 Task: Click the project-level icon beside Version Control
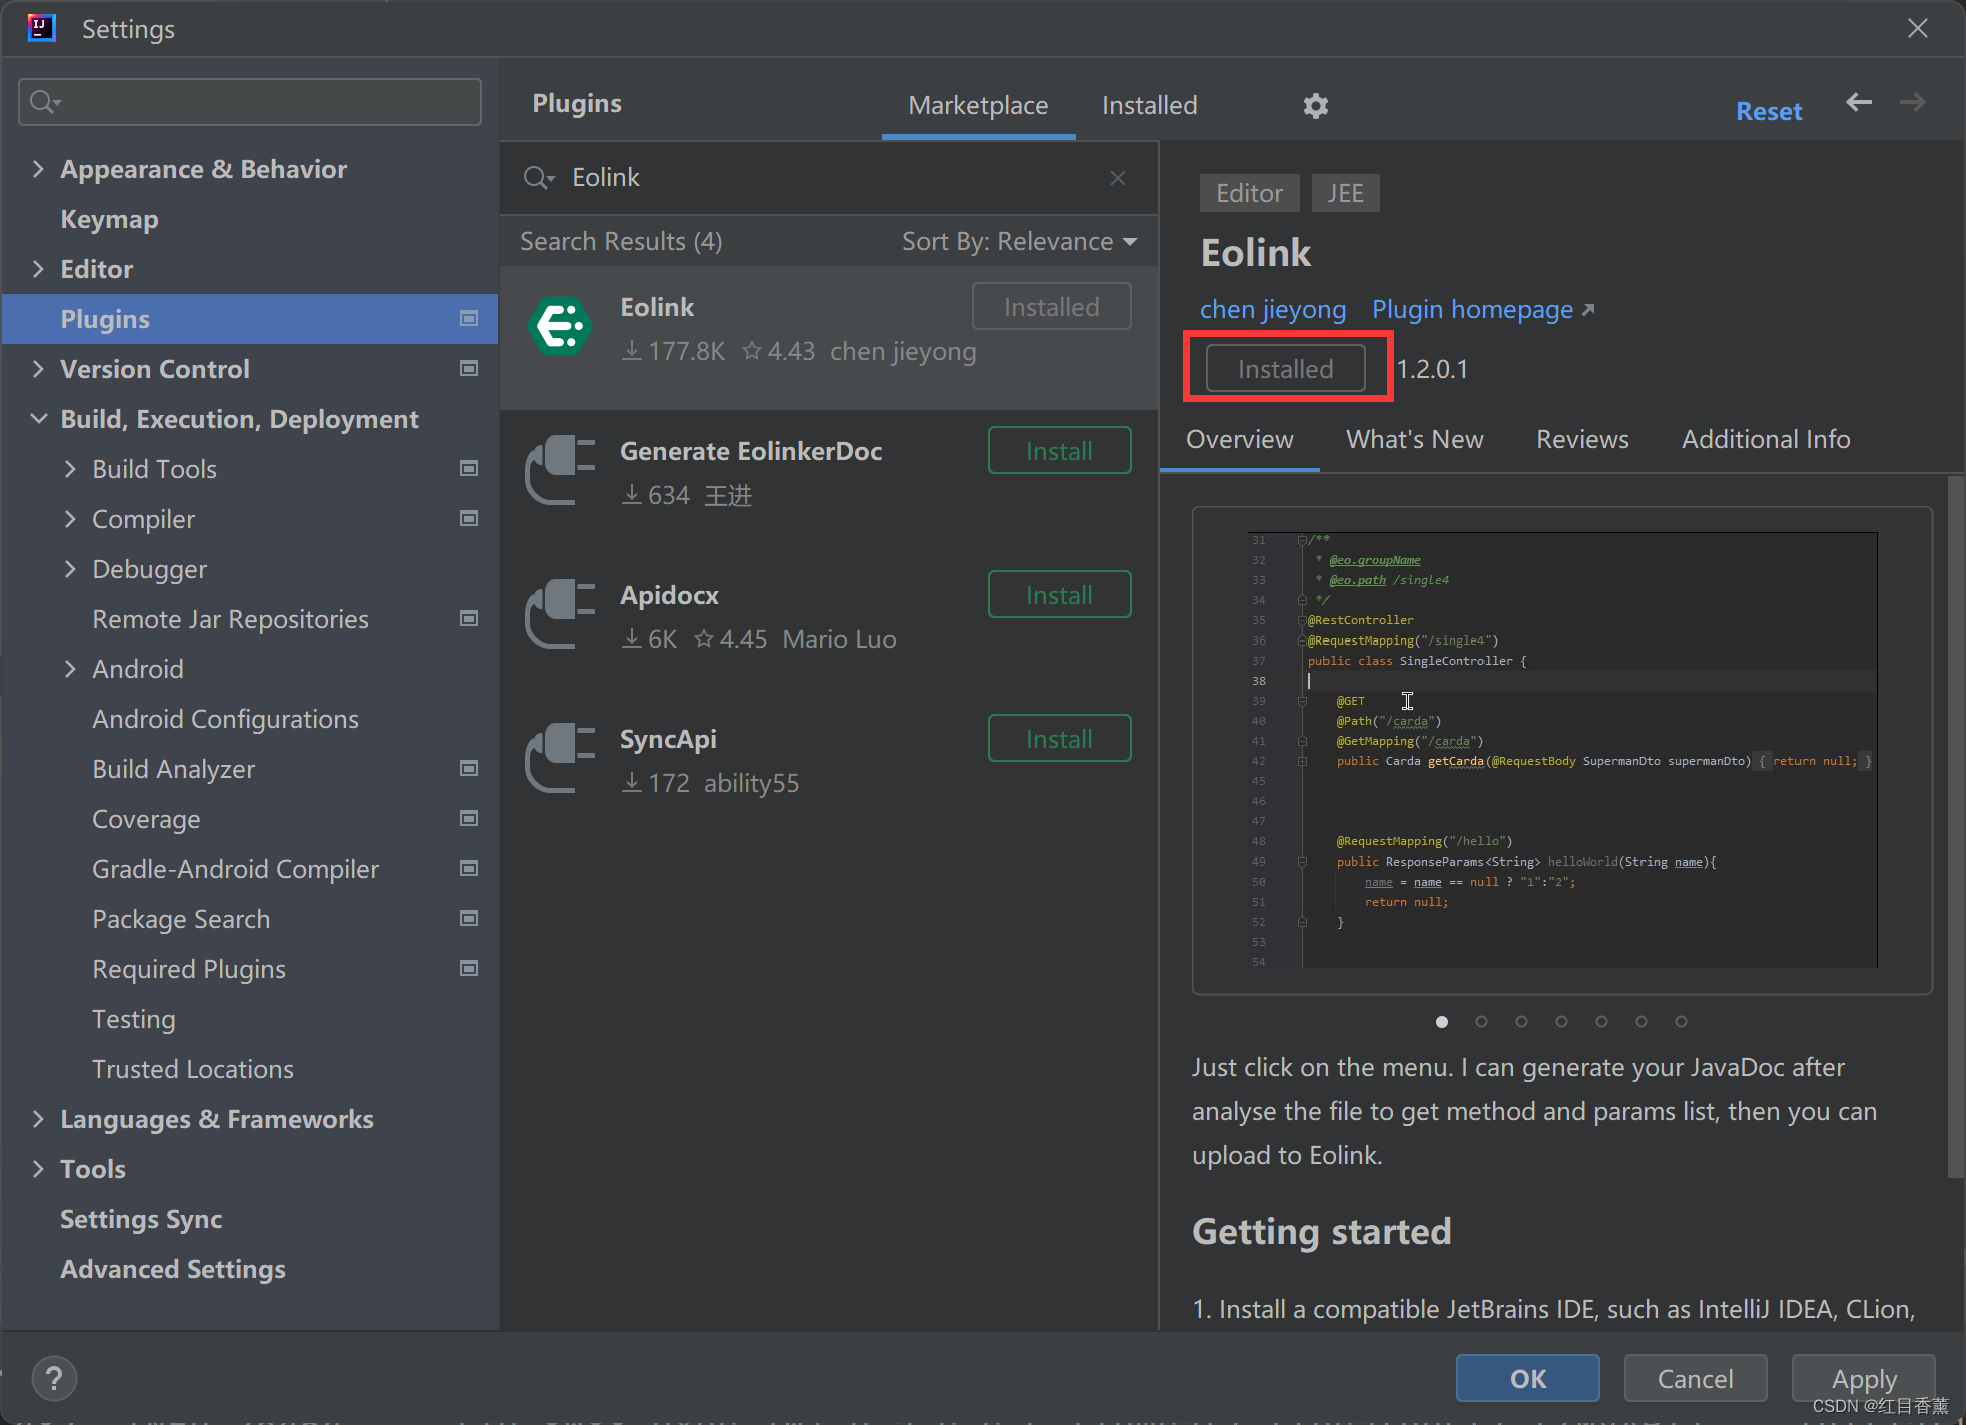[468, 369]
